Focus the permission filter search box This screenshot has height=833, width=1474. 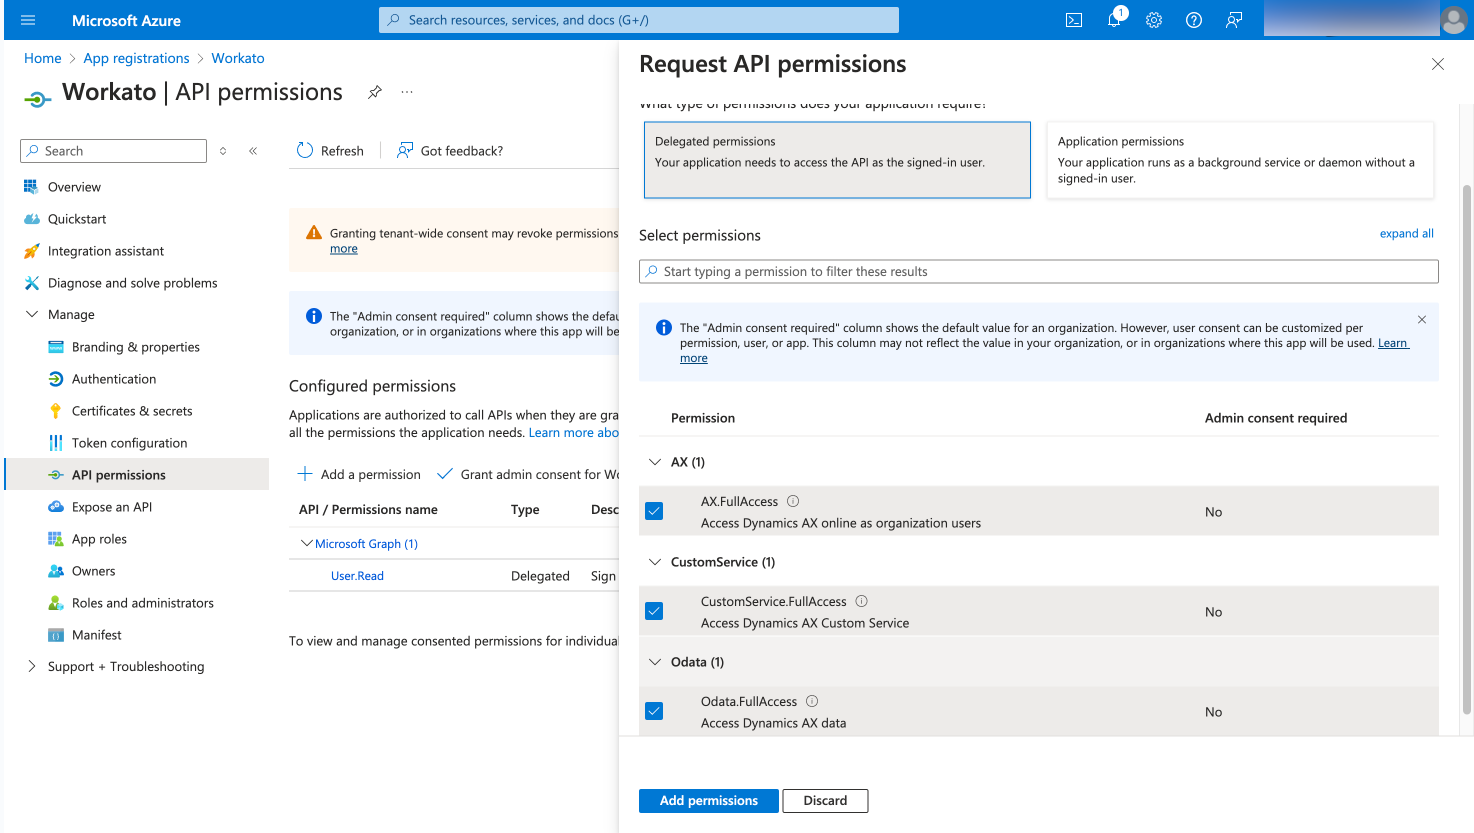click(1040, 271)
